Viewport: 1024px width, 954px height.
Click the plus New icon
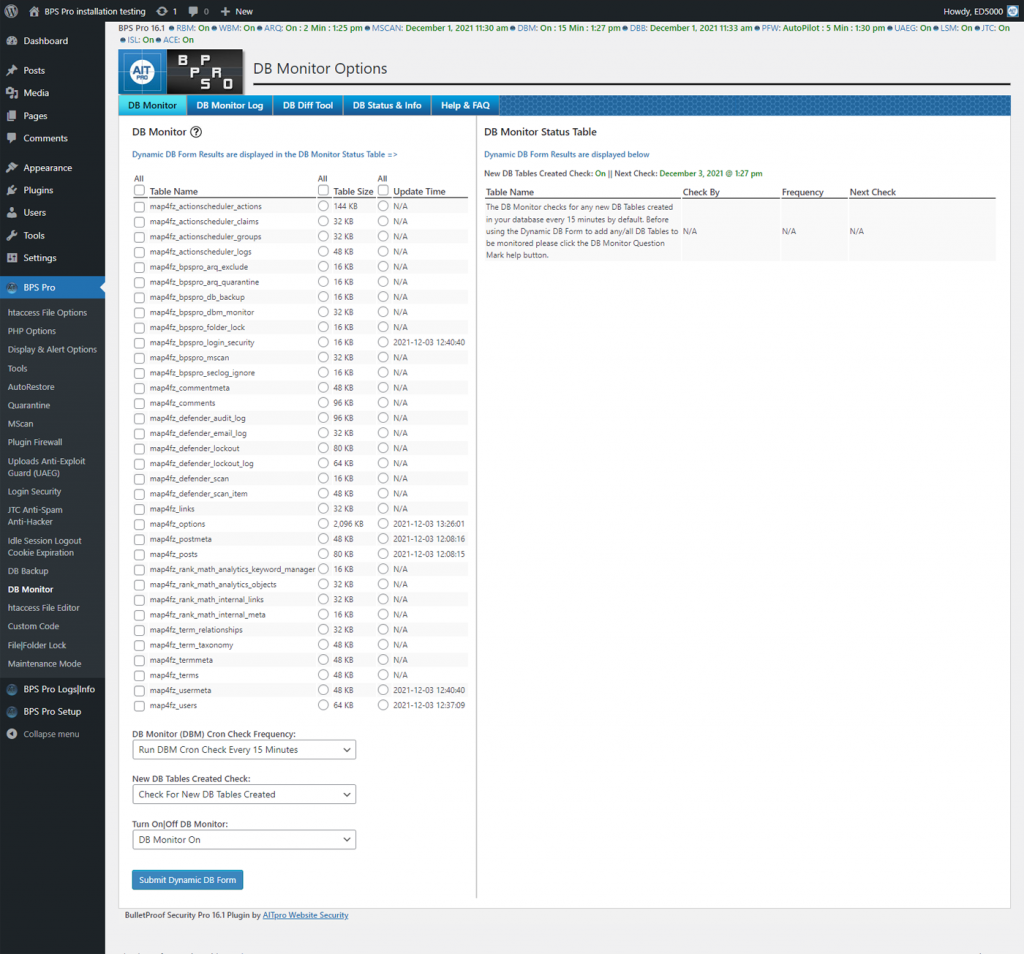click(x=225, y=11)
